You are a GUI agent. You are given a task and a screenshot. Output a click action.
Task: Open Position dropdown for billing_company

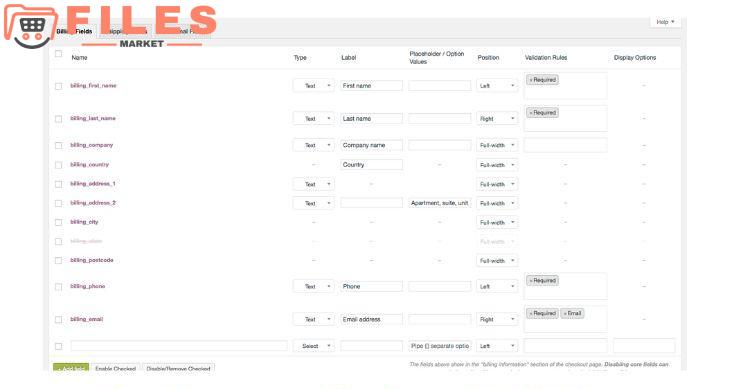tap(497, 145)
